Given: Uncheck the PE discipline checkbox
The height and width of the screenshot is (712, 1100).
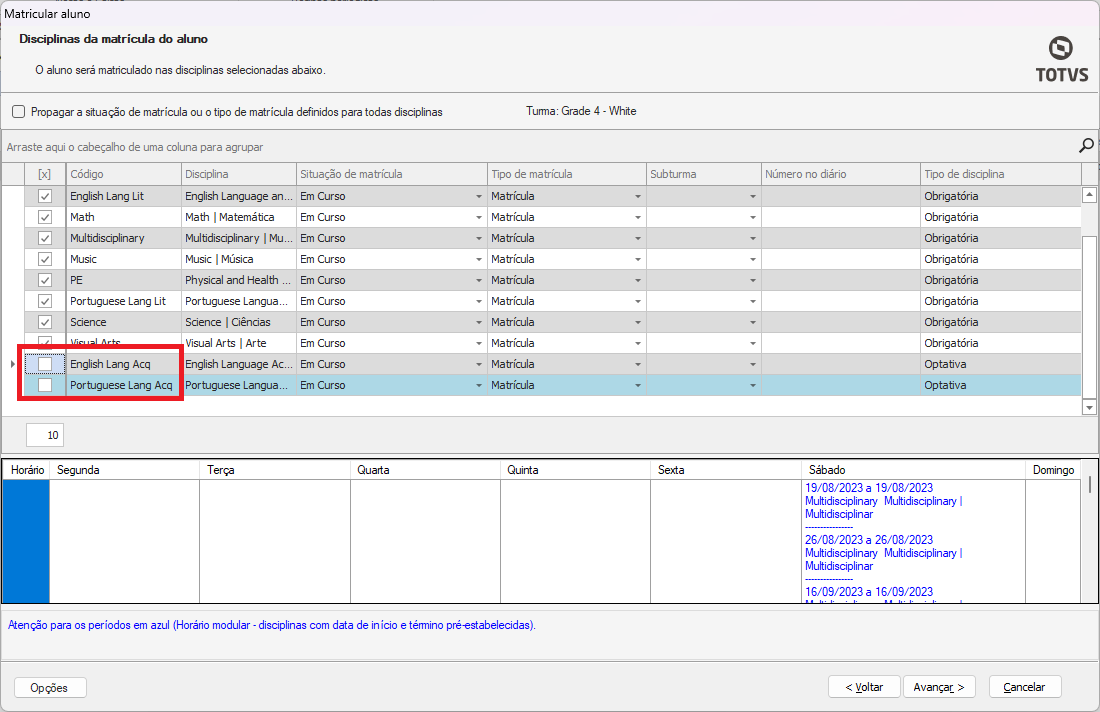Looking at the screenshot, I should coord(45,281).
